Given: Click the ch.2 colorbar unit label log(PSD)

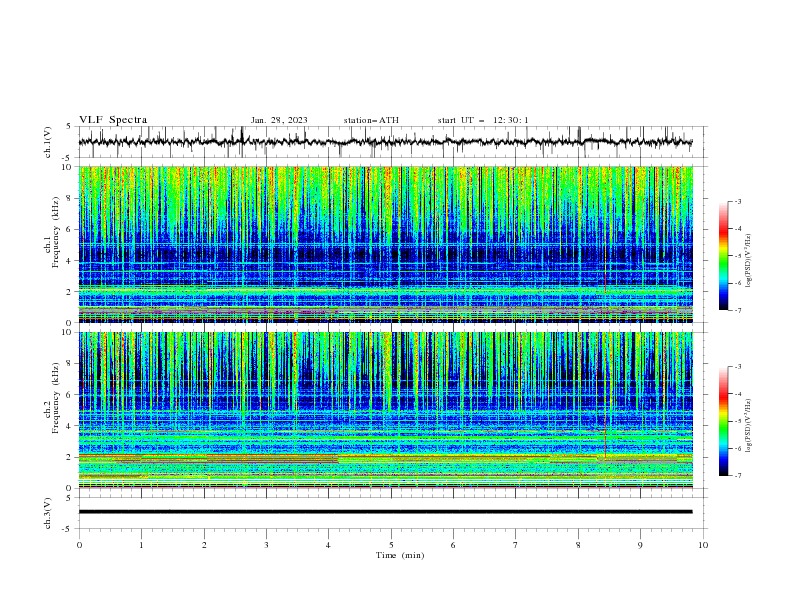Looking at the screenshot, I should coord(749,425).
